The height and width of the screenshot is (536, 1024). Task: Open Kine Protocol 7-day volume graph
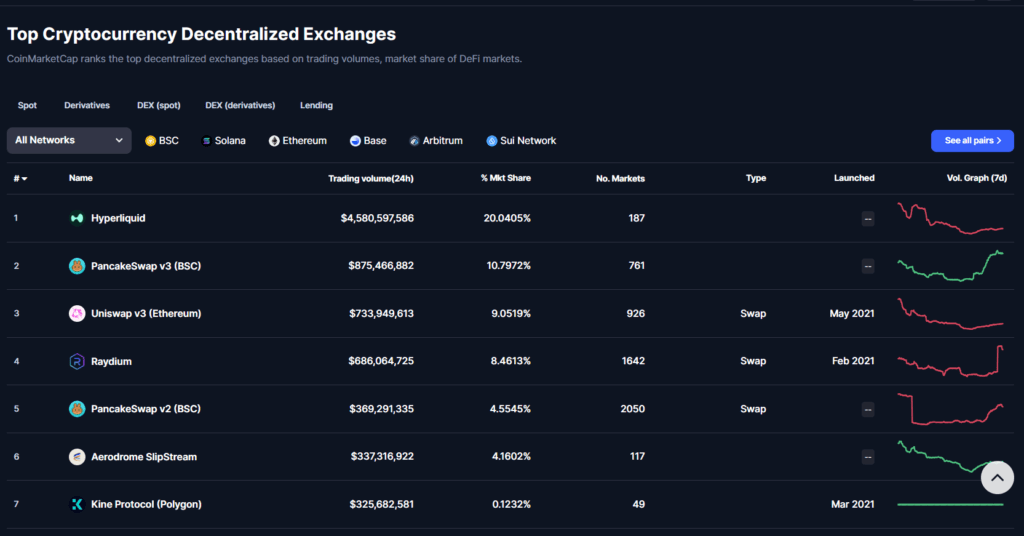point(950,504)
